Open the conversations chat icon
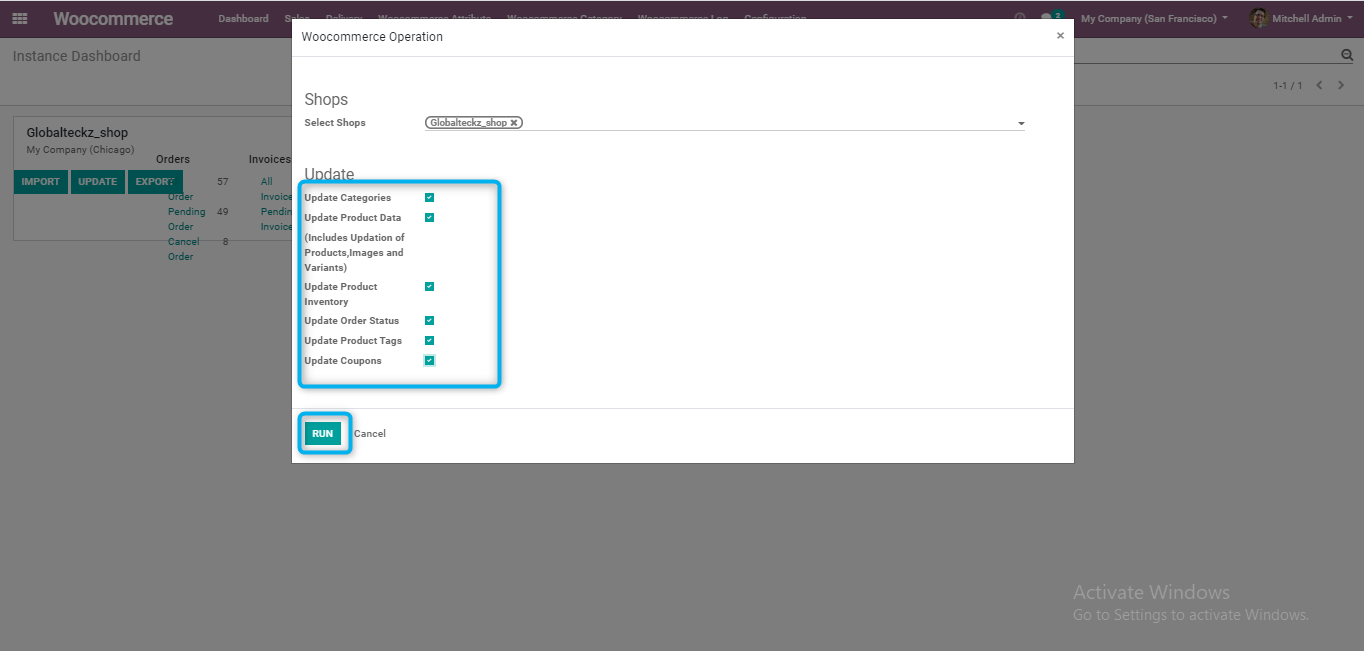The image size is (1364, 651). [1047, 19]
